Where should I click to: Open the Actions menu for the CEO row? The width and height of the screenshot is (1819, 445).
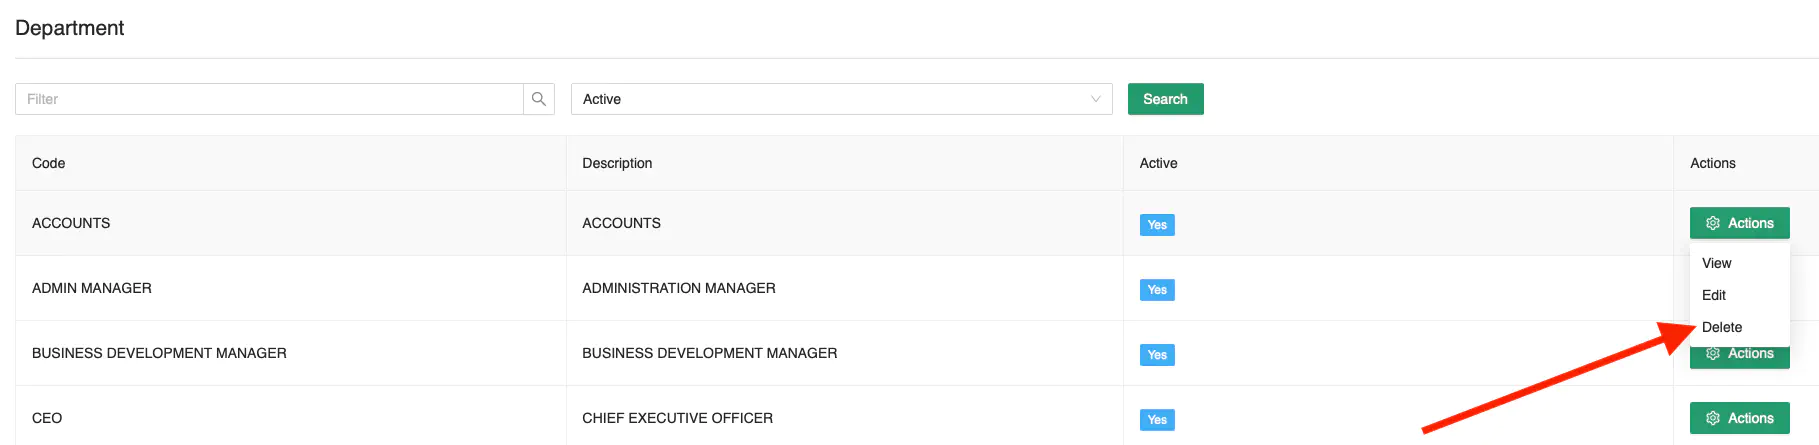pos(1739,418)
